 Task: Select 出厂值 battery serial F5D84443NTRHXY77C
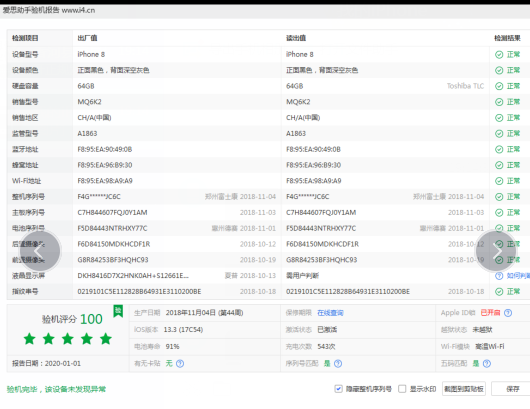tap(112, 228)
